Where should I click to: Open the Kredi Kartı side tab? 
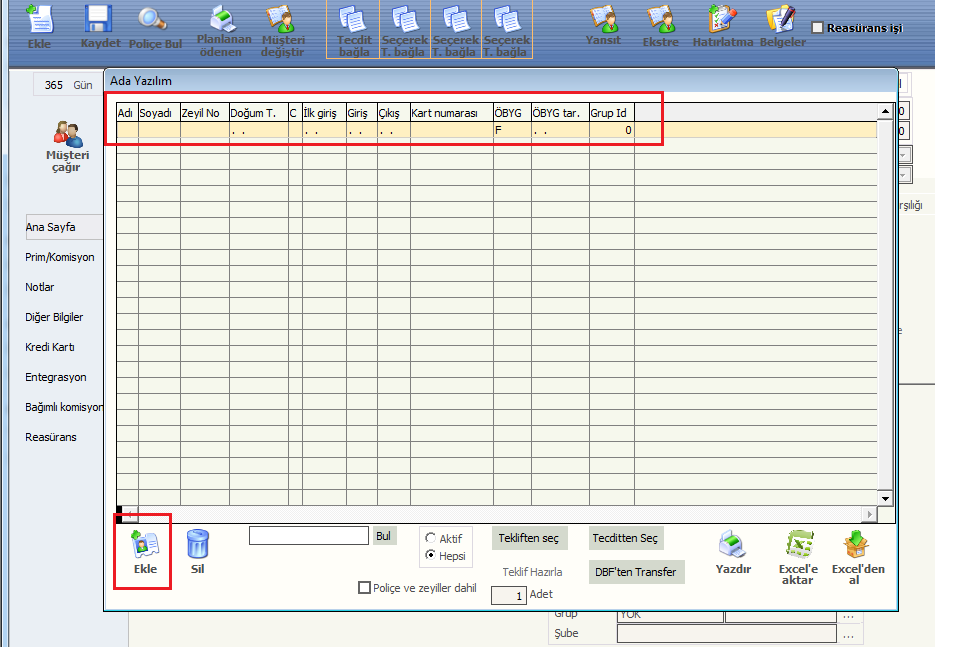click(50, 347)
